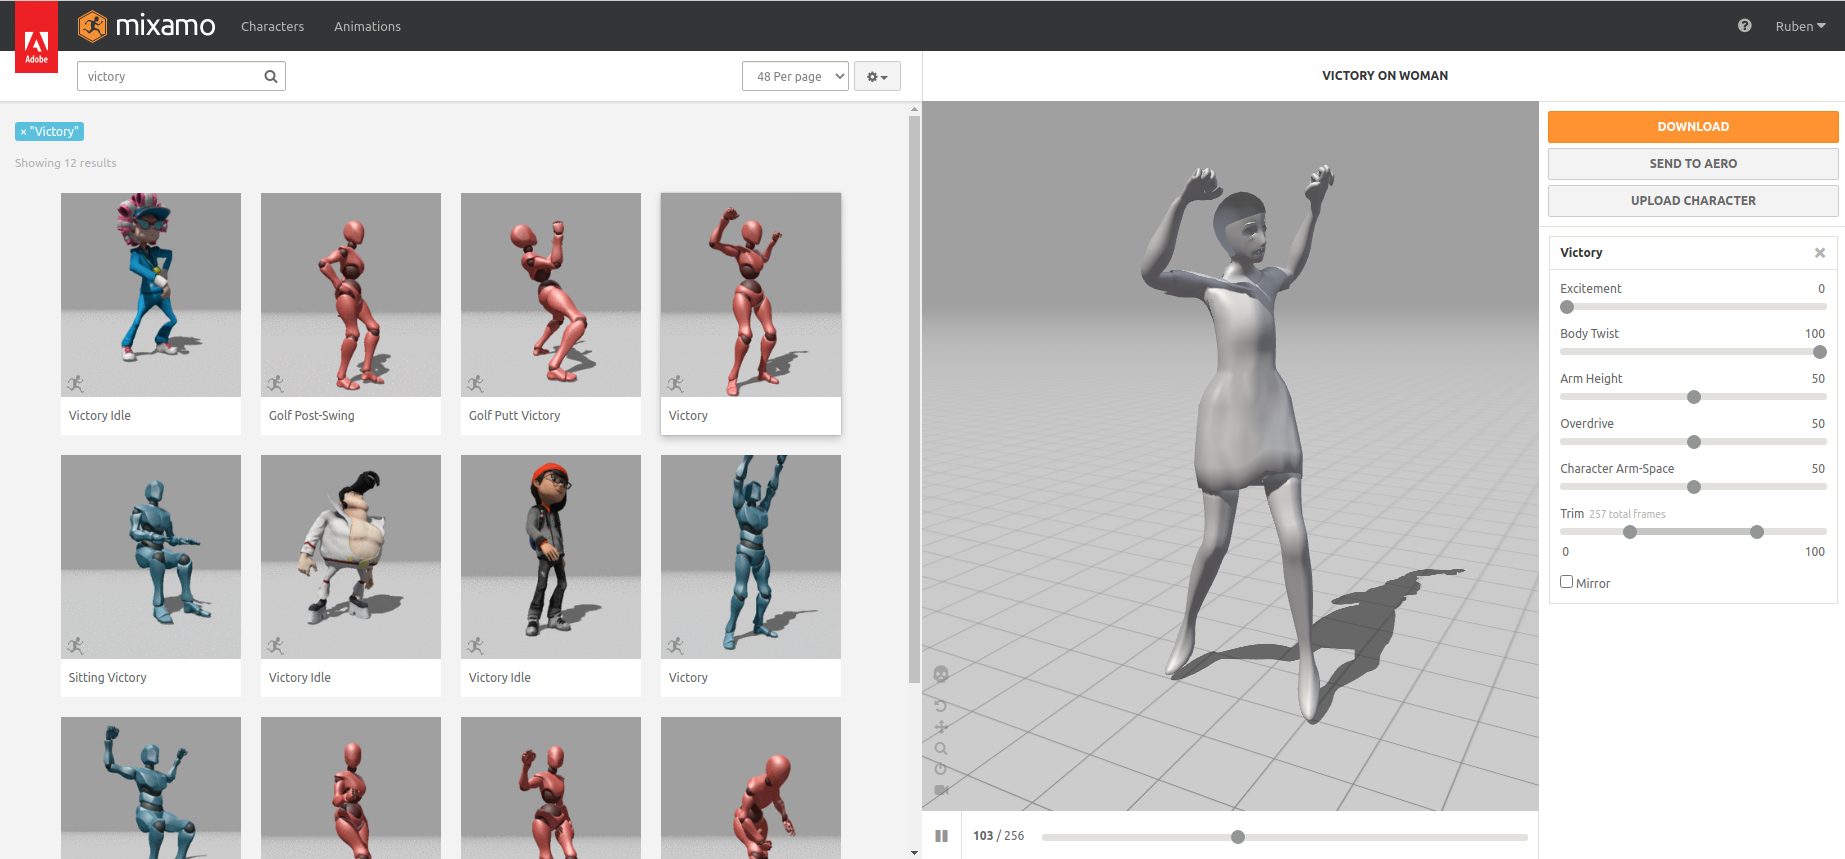The width and height of the screenshot is (1845, 859).
Task: Click the animation timeline scrubber handle
Action: (x=1238, y=837)
